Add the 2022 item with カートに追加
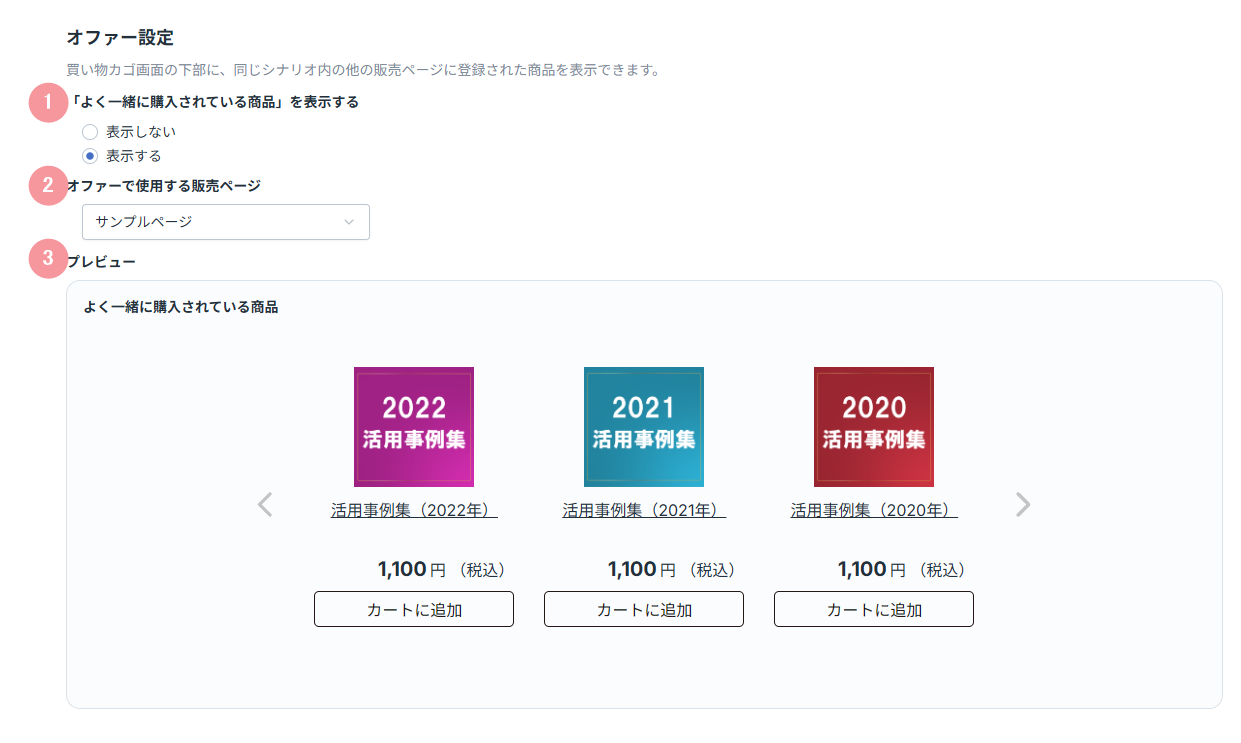The image size is (1241, 743). click(414, 609)
